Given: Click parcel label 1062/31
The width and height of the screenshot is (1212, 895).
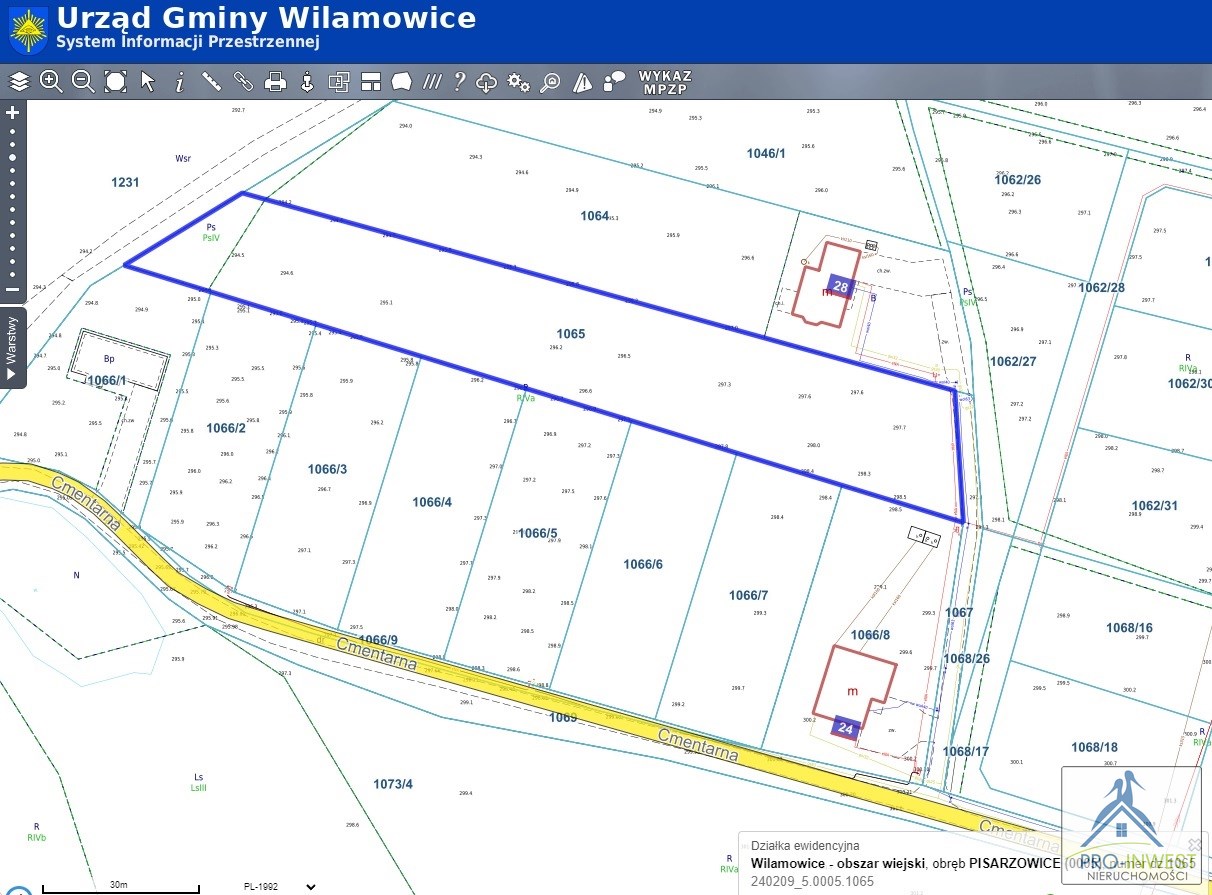Looking at the screenshot, I should [1155, 506].
